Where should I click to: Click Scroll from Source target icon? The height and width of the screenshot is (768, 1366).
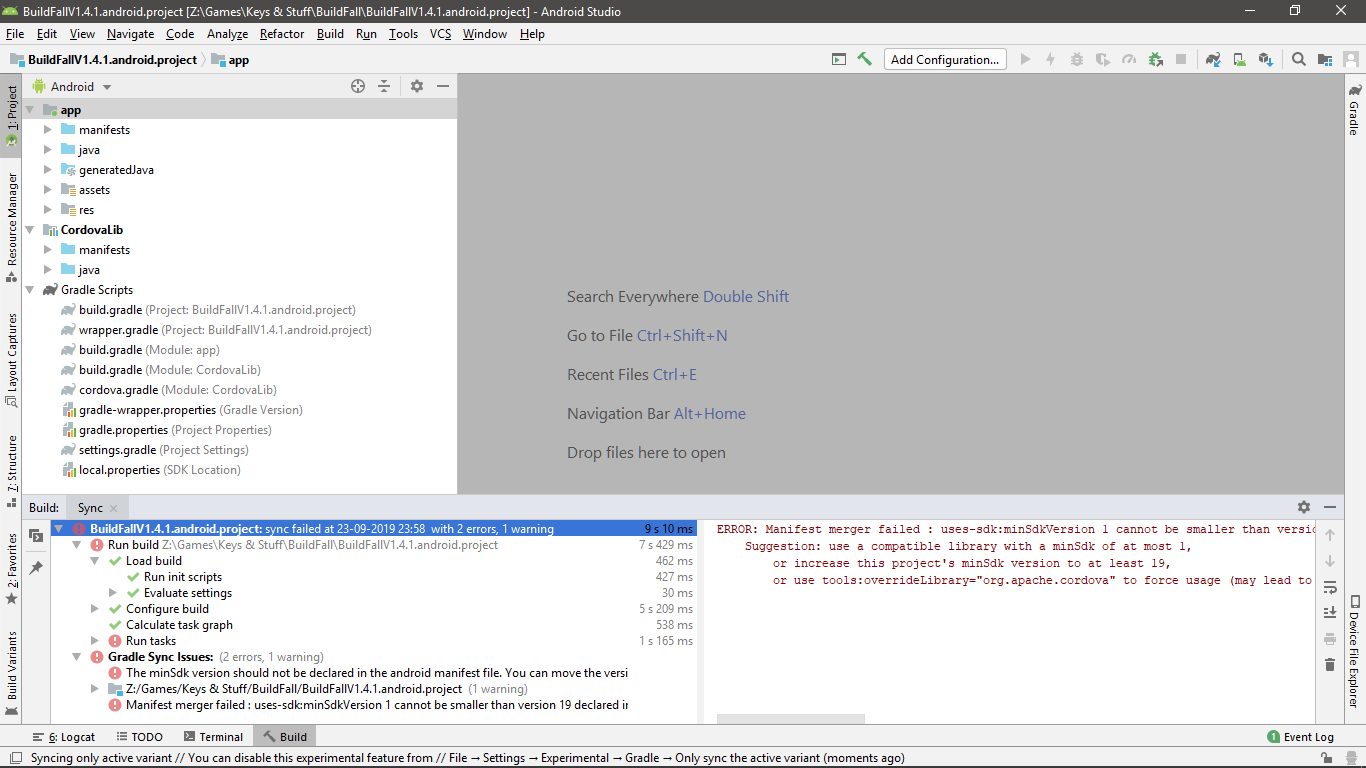coord(358,86)
